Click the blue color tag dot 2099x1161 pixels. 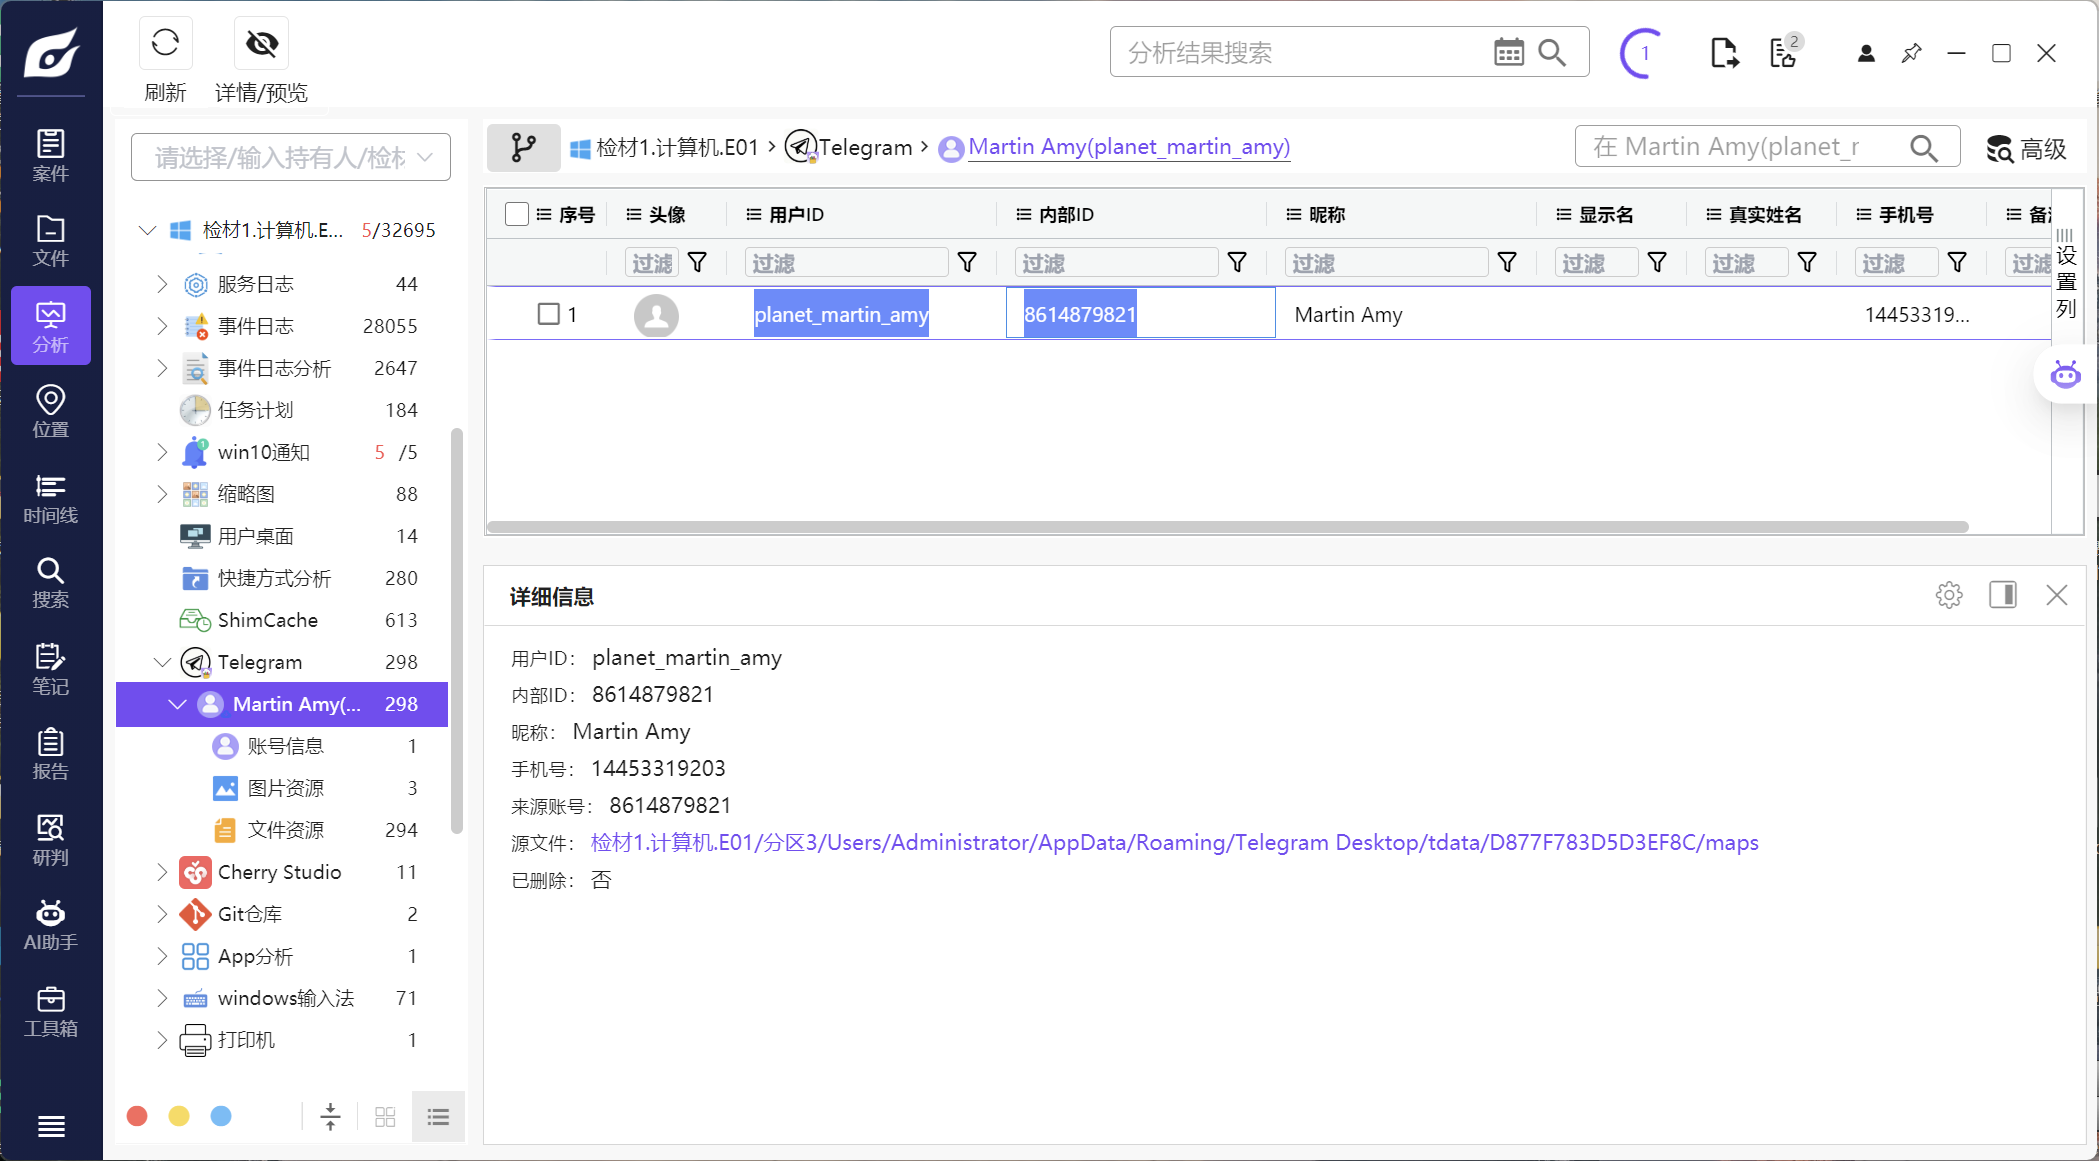(x=221, y=1116)
